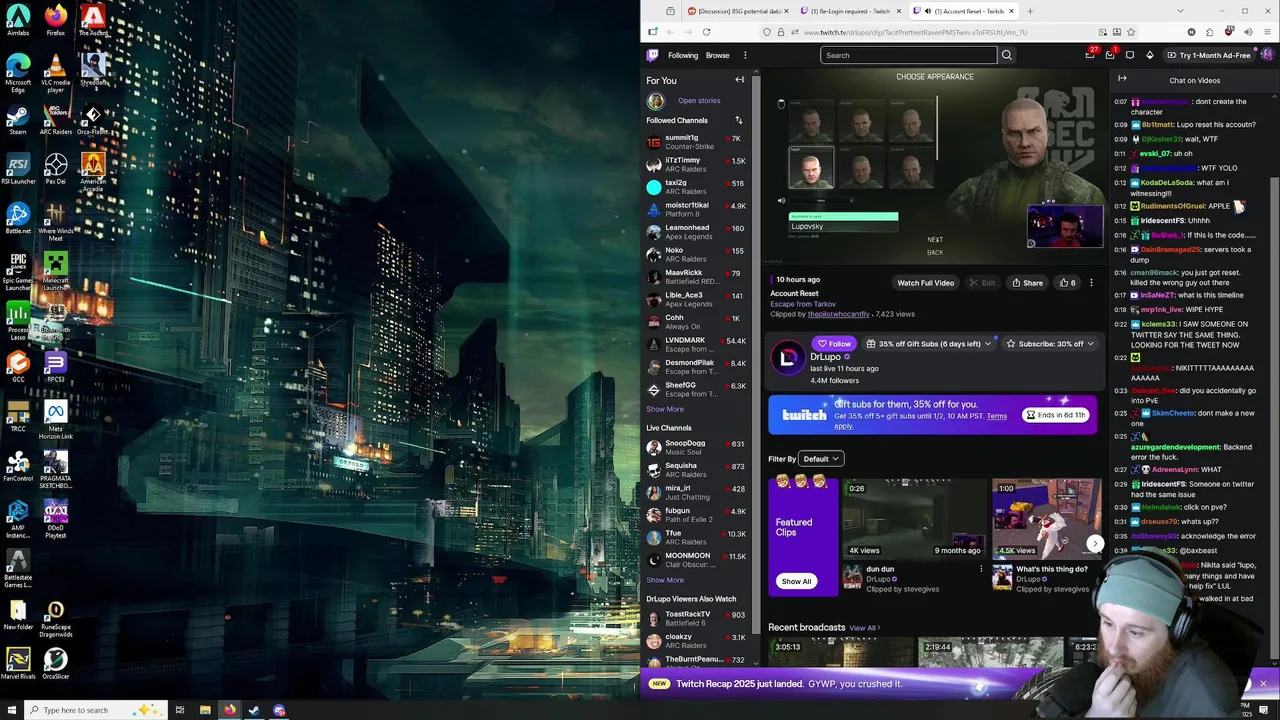Follow DrLupo with the heart button
This screenshot has width=1280, height=720.
pyautogui.click(x=834, y=344)
